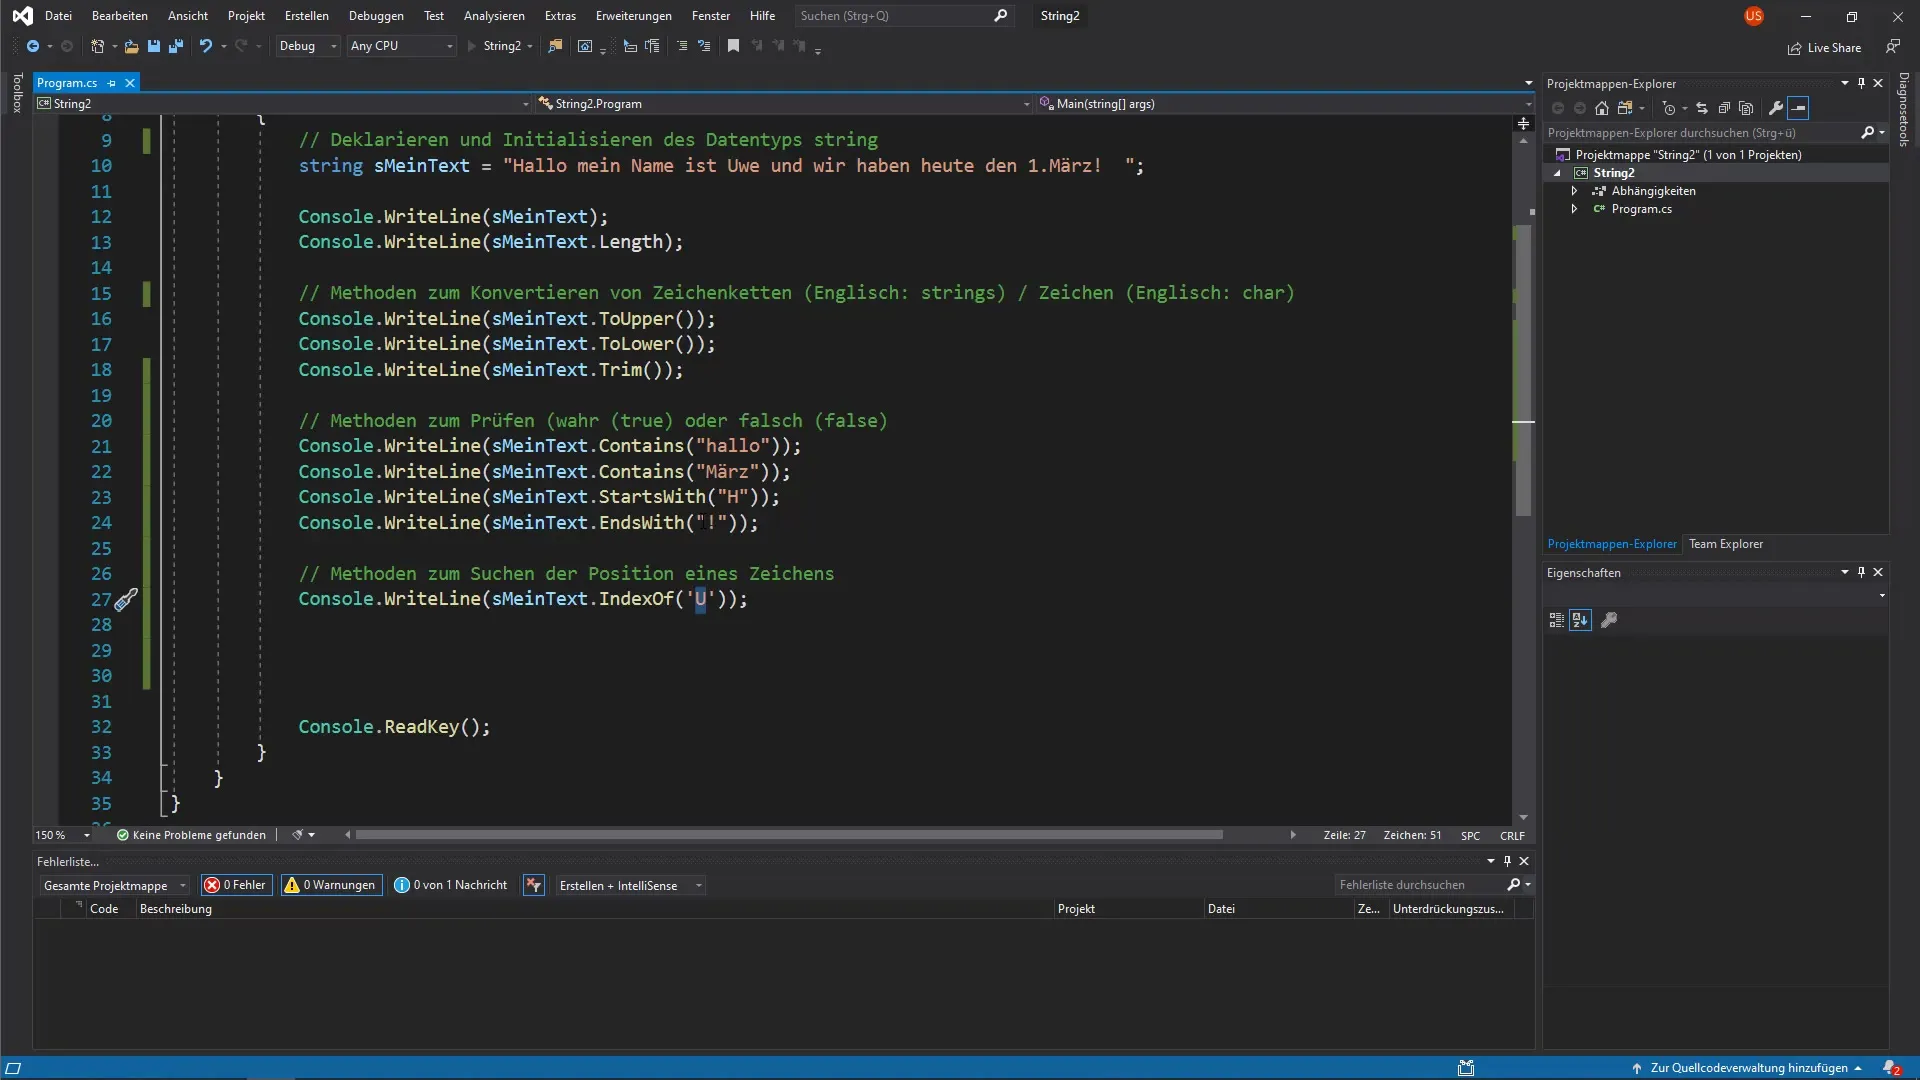Screen dimensions: 1920x1080
Task: Click the Undo arrow icon
Action: pyautogui.click(x=206, y=46)
